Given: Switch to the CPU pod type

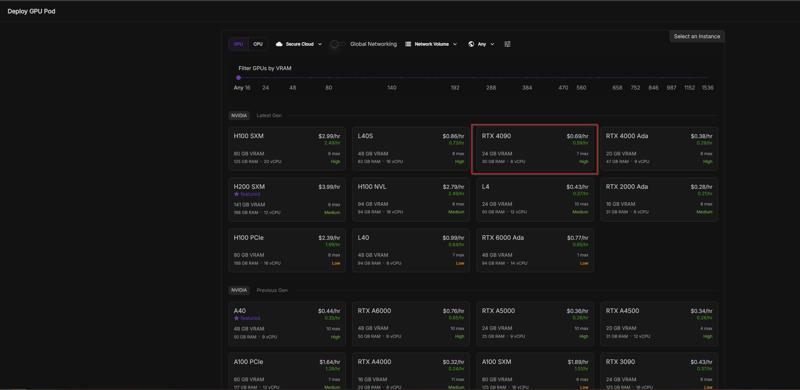Looking at the screenshot, I should tap(258, 44).
